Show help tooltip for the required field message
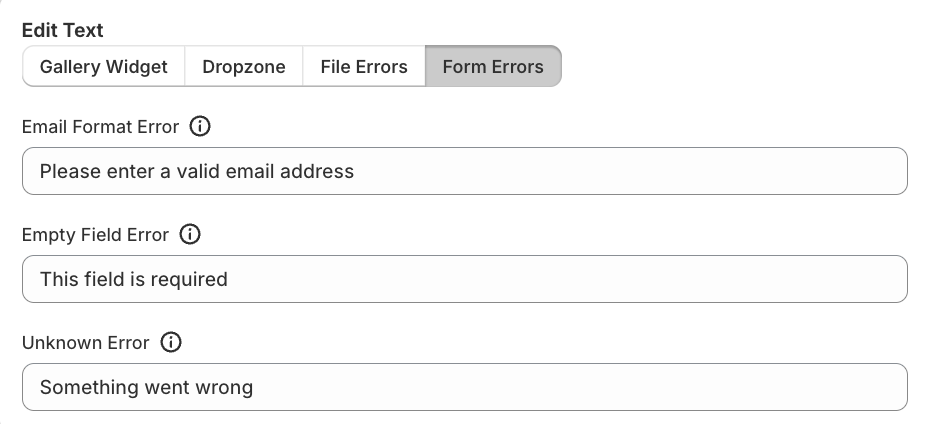 (x=190, y=235)
